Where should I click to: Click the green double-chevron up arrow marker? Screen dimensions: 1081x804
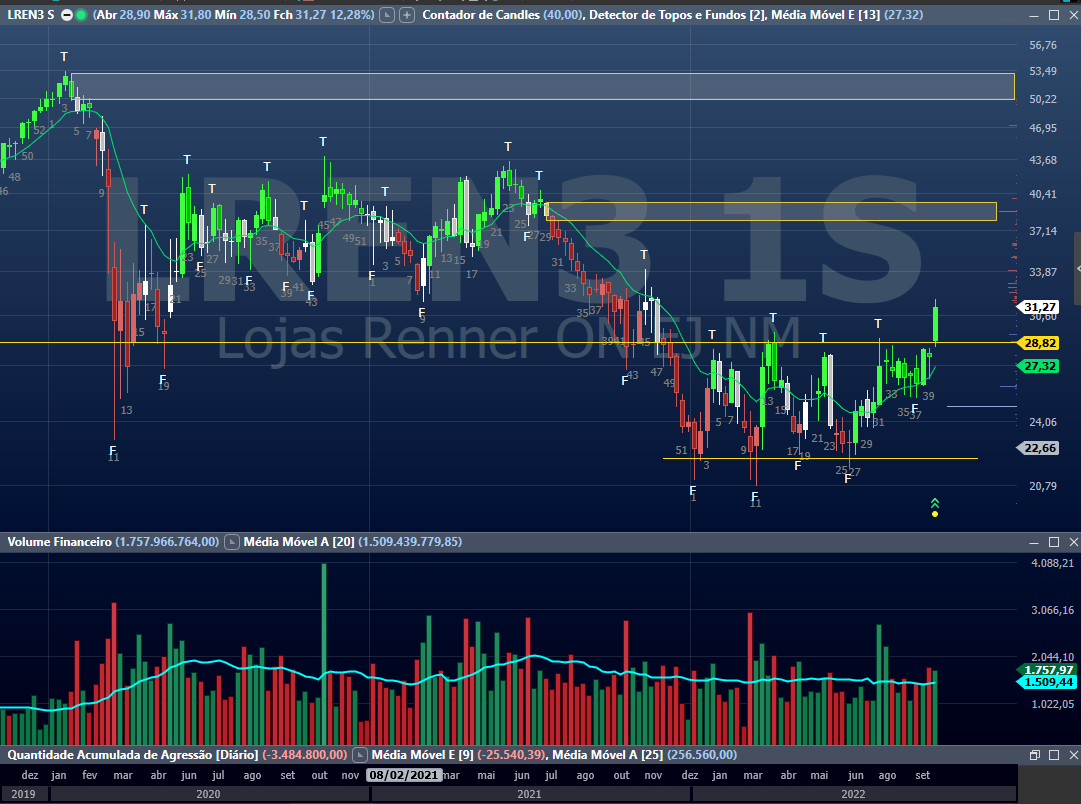coord(935,503)
